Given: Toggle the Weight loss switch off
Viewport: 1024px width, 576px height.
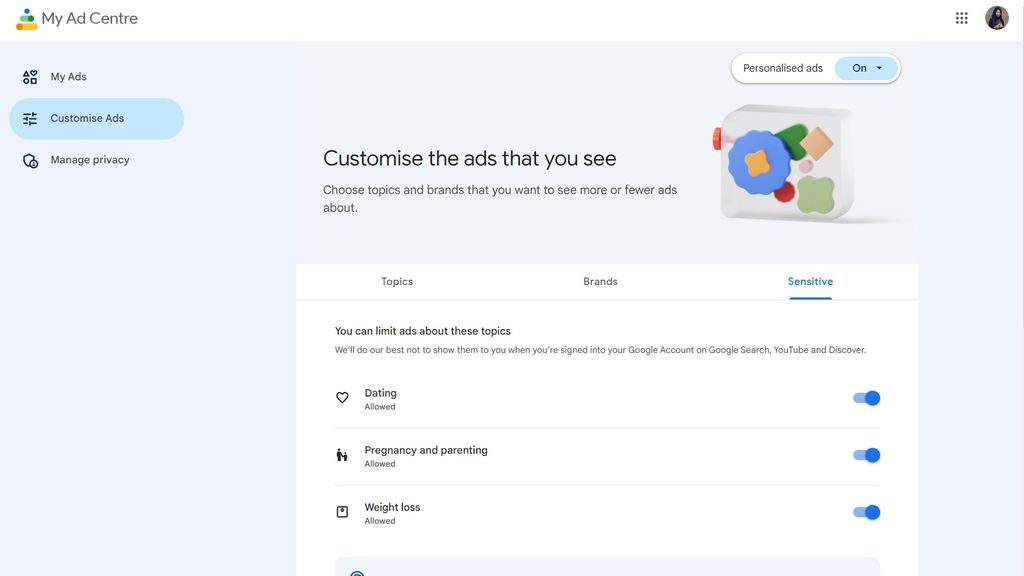Looking at the screenshot, I should (865, 511).
